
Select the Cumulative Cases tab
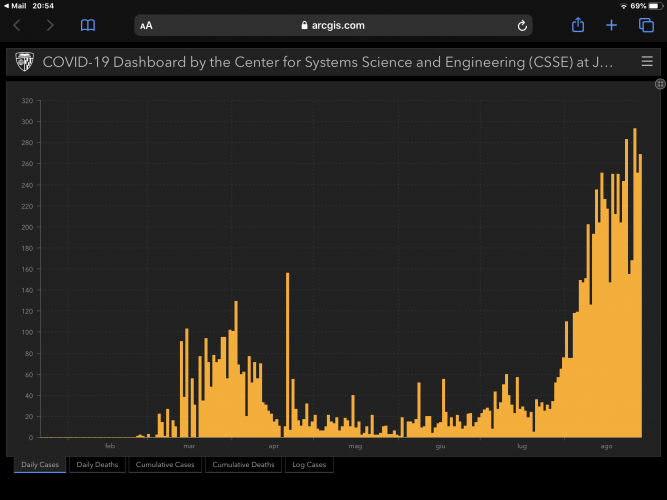click(x=164, y=465)
